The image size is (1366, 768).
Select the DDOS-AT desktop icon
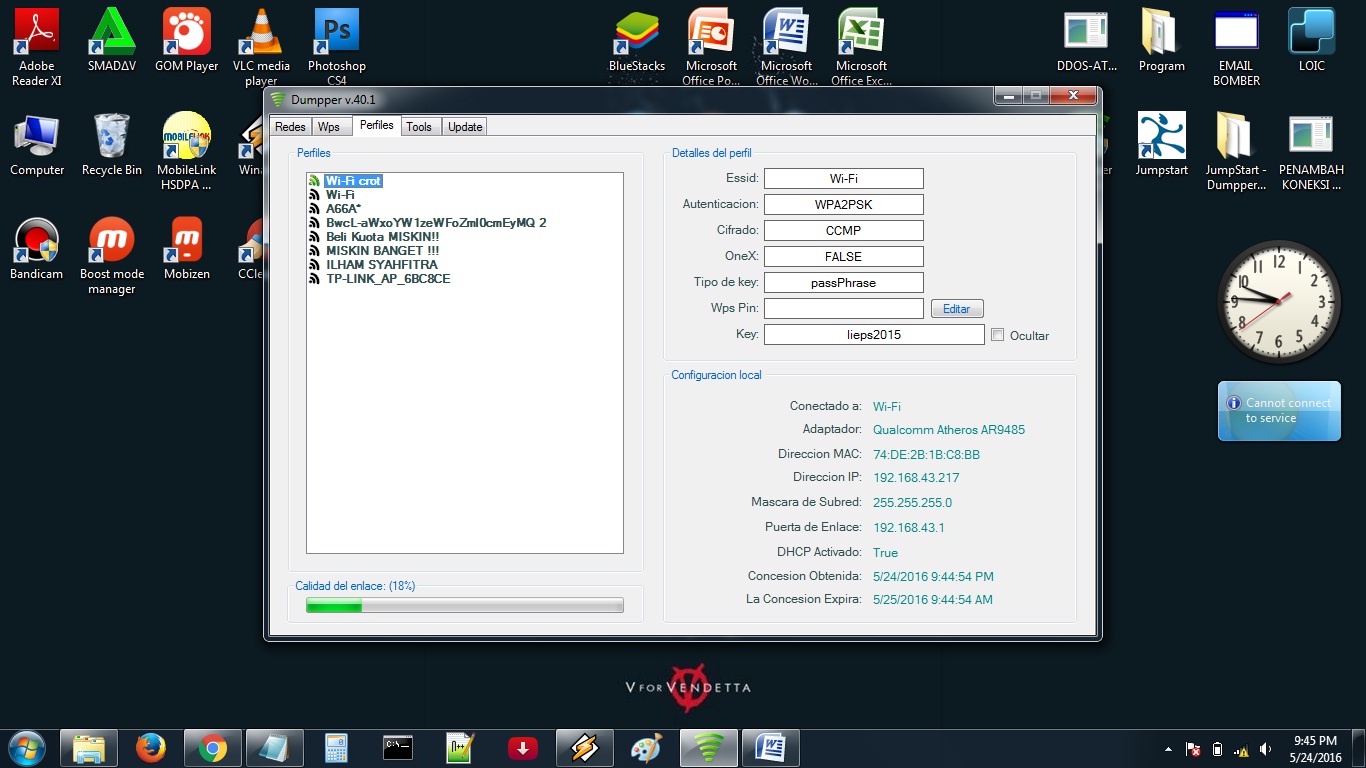point(1087,40)
